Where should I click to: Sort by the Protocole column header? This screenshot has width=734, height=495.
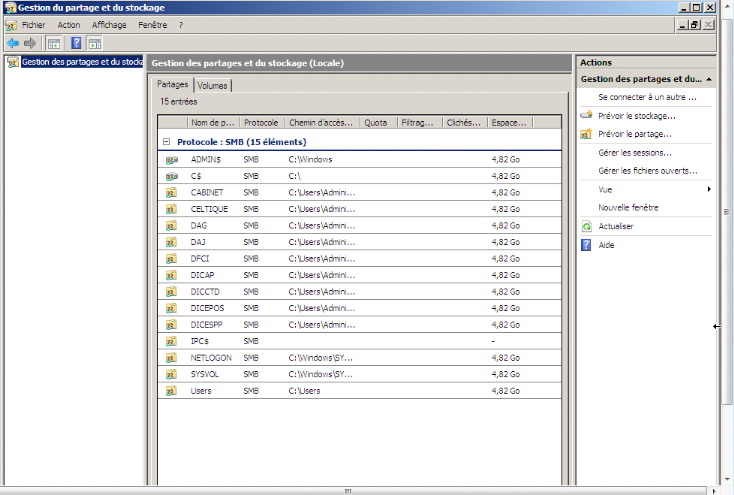coord(261,123)
